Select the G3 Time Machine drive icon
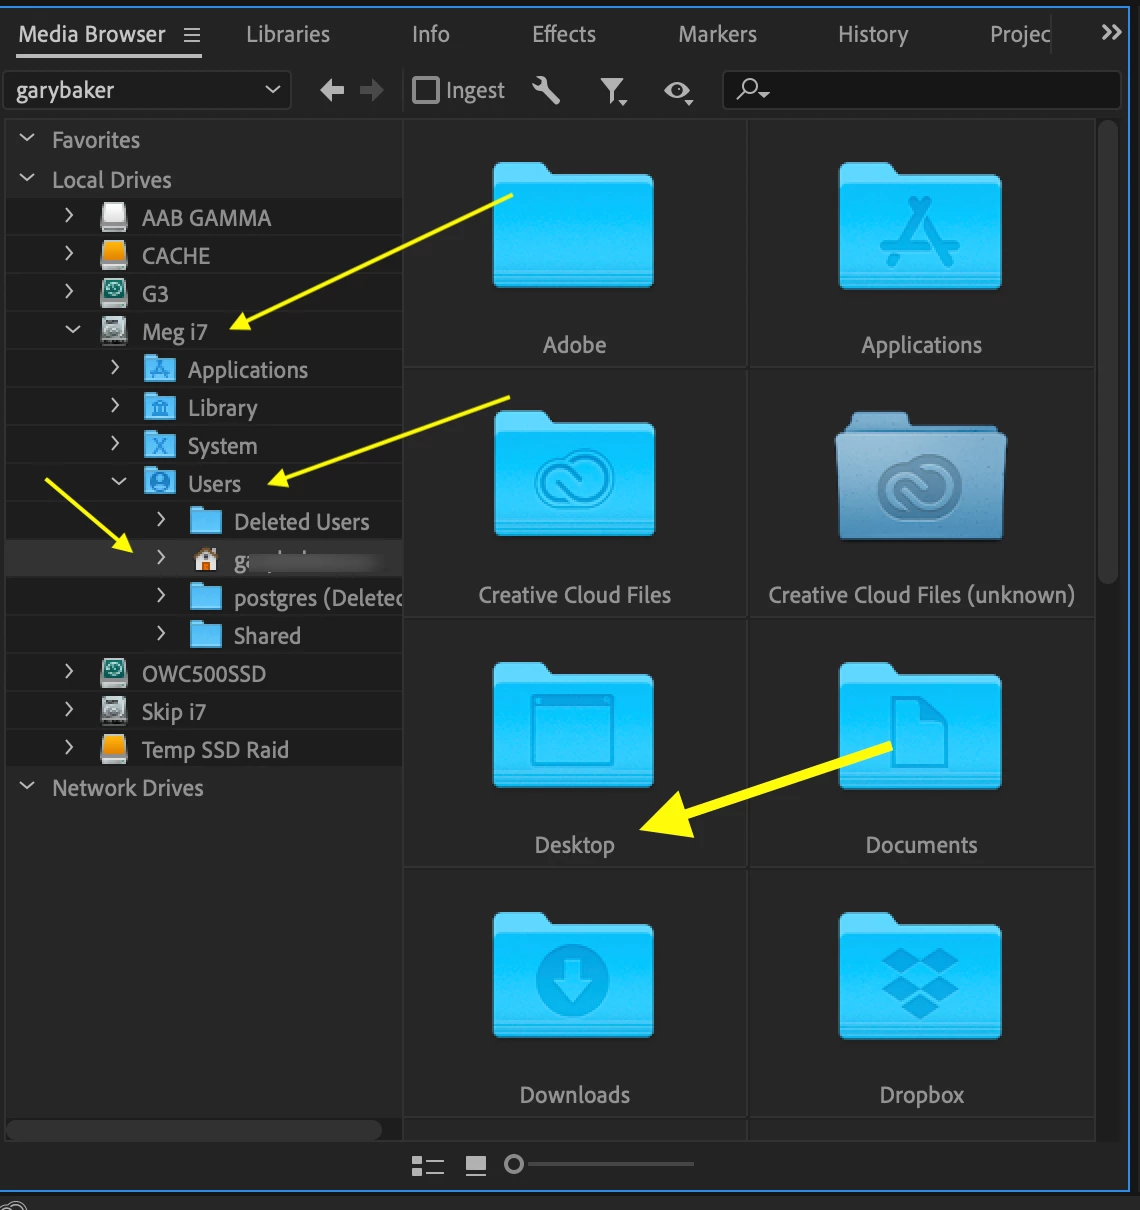The width and height of the screenshot is (1140, 1210). pos(114,293)
